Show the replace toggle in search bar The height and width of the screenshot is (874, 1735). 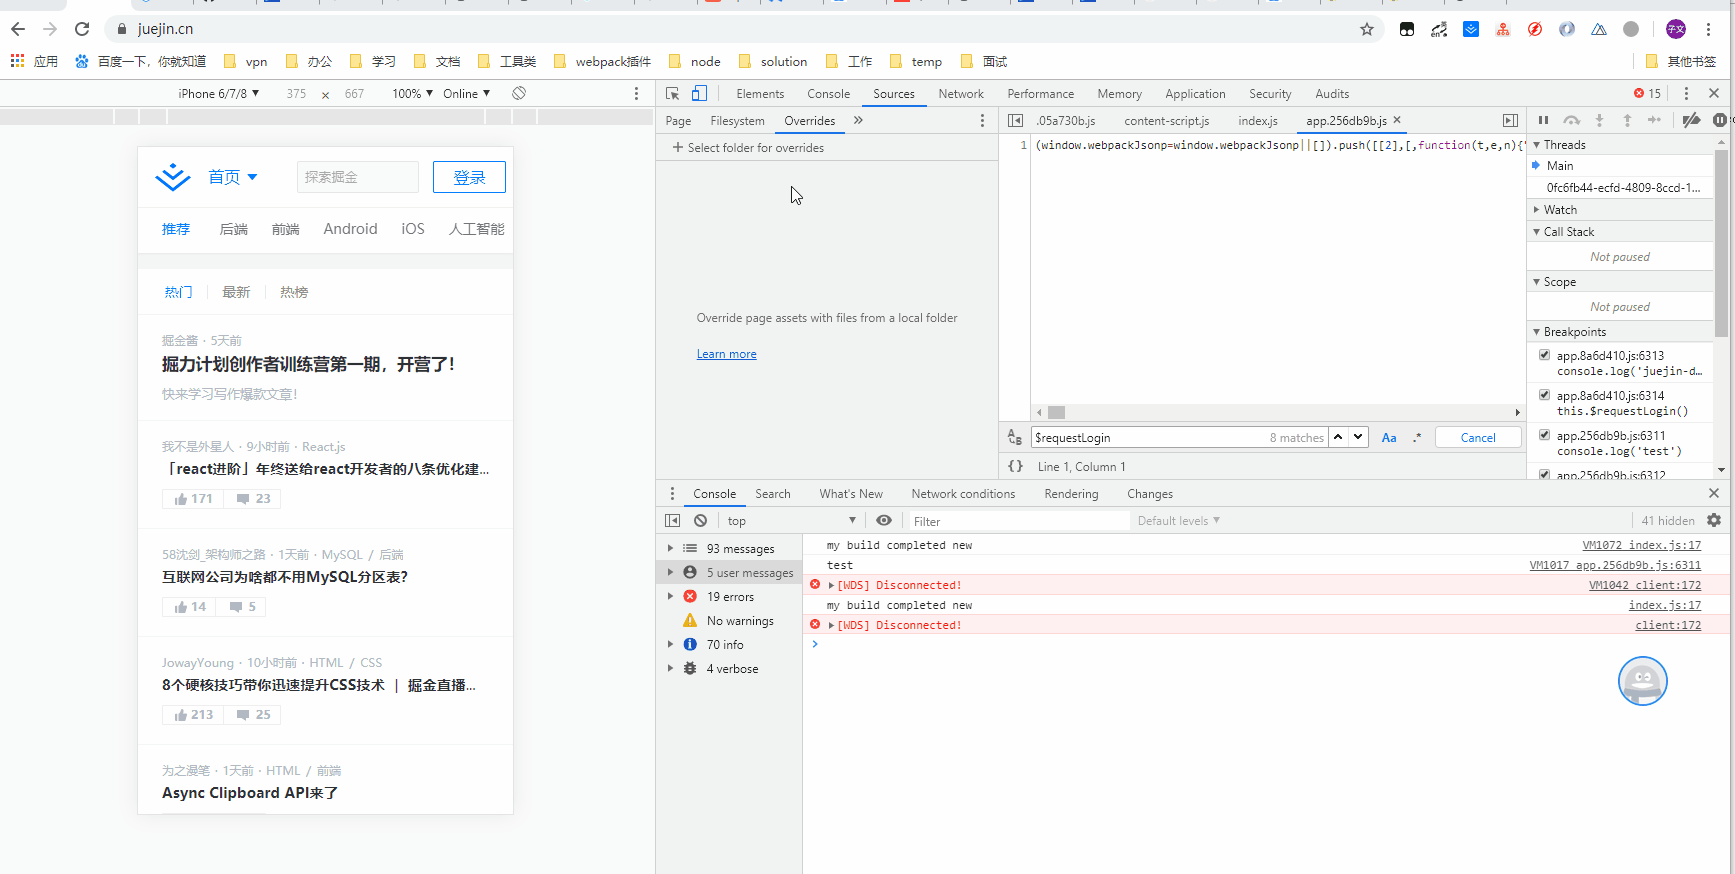click(1015, 437)
